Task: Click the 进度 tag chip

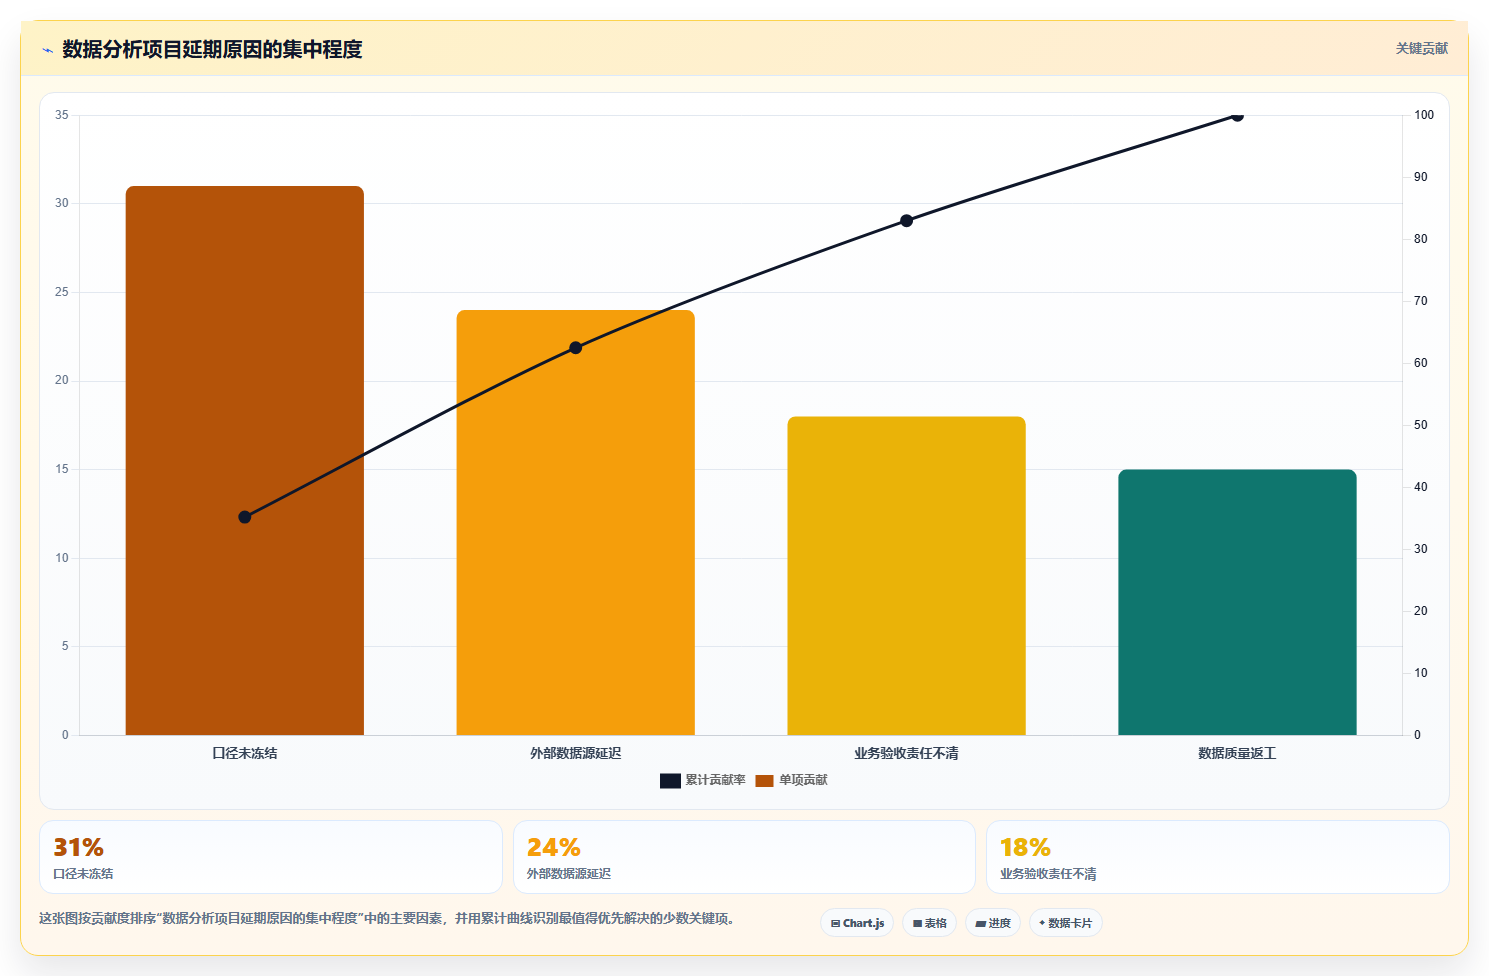Action: pyautogui.click(x=993, y=923)
